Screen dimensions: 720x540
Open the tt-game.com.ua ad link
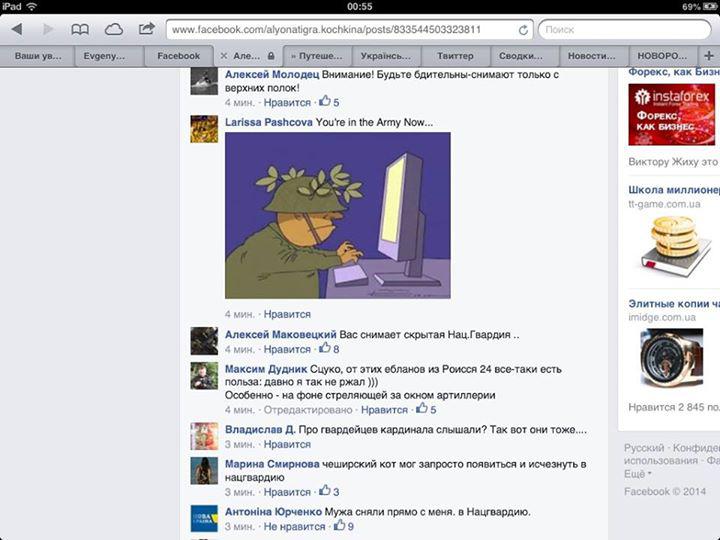coord(664,204)
